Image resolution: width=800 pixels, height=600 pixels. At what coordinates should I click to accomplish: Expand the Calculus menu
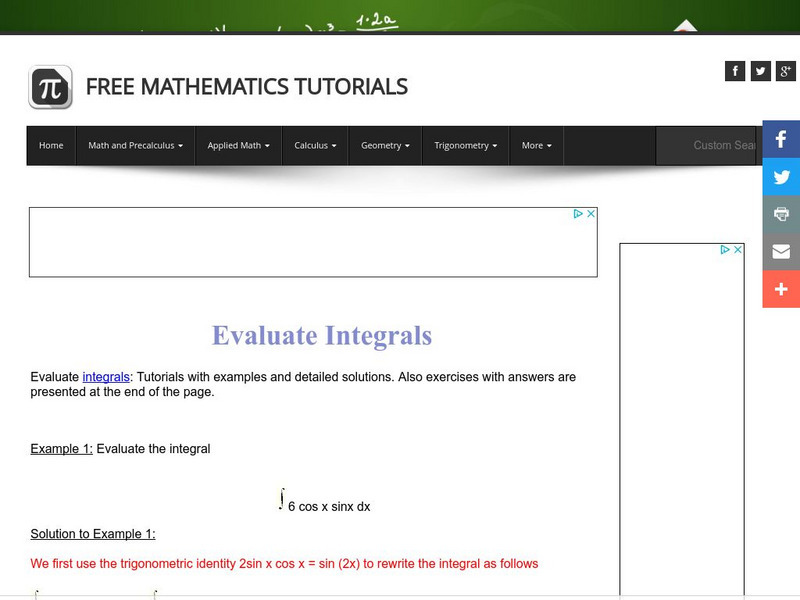315,145
